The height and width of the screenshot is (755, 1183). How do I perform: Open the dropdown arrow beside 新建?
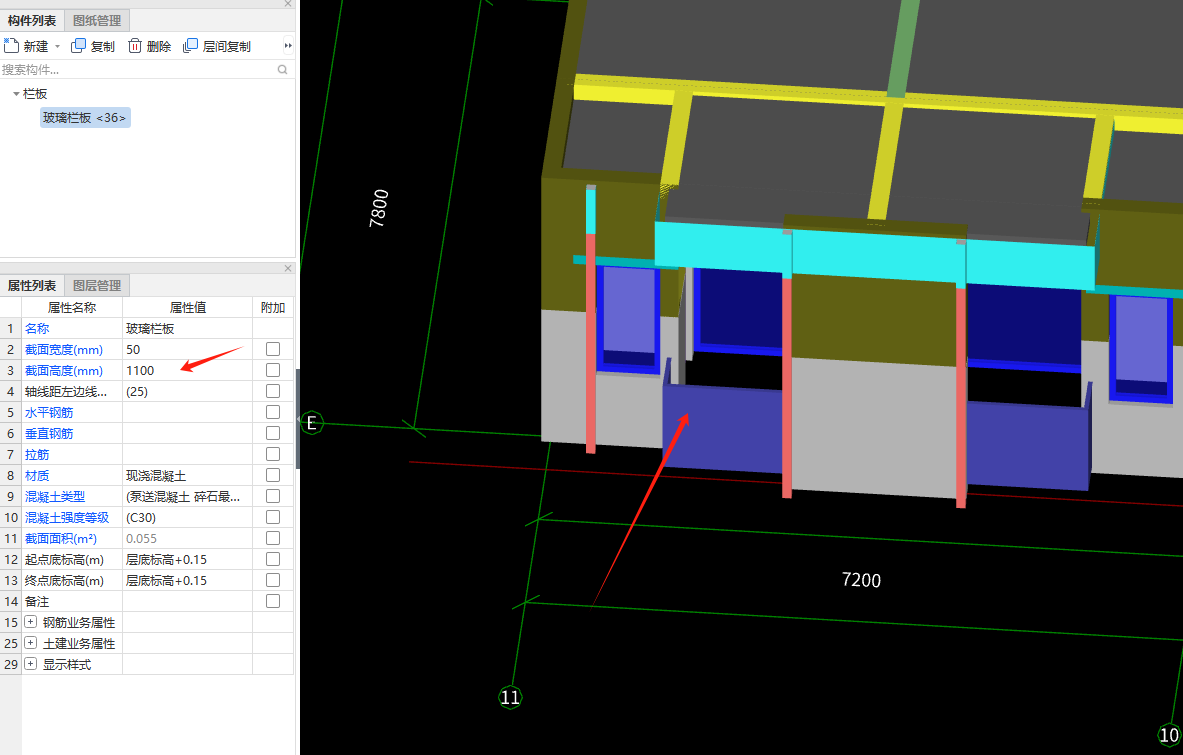(x=57, y=47)
